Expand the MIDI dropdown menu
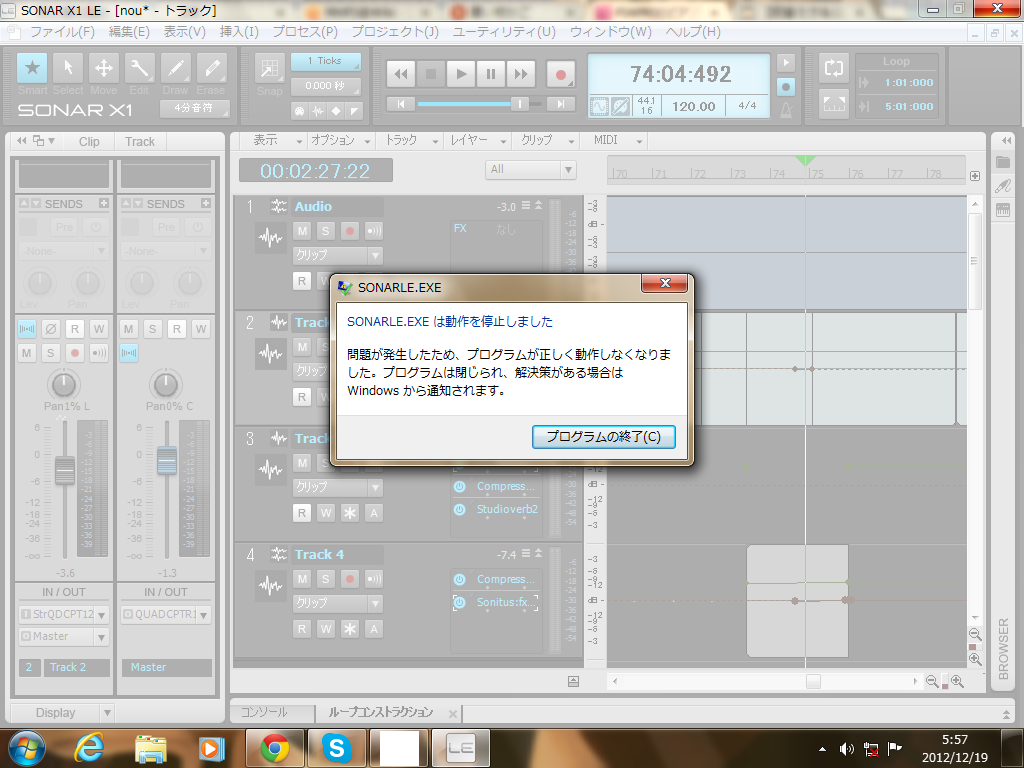Screen dimensions: 1024x768 tap(617, 140)
